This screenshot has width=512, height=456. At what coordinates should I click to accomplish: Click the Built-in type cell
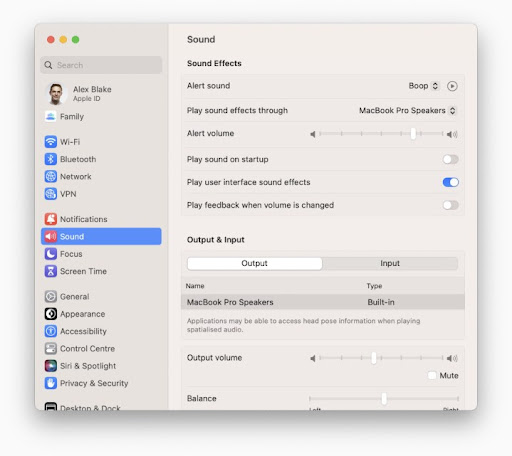point(381,302)
